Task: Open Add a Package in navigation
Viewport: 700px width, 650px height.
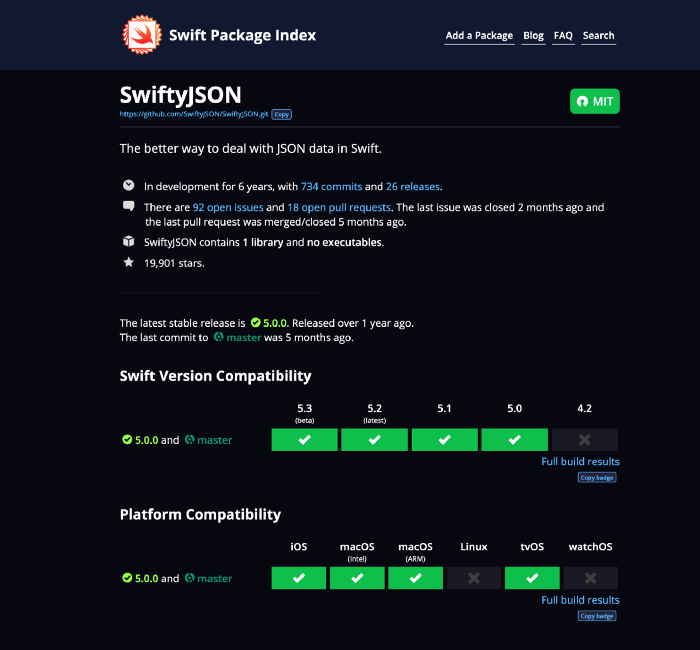Action: point(479,36)
